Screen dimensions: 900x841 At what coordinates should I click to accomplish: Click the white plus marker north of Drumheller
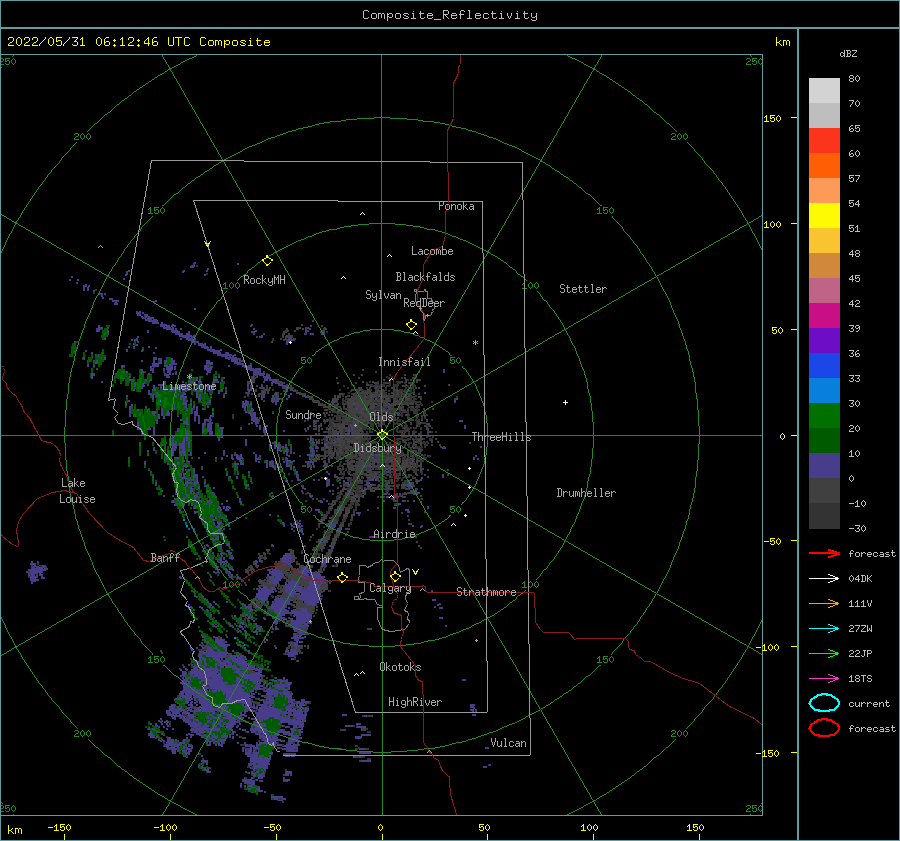pos(565,402)
